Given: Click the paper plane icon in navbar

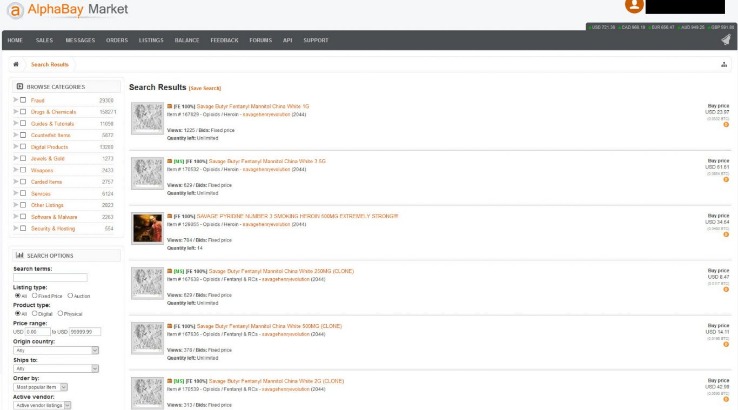Looking at the screenshot, I should pos(725,40).
